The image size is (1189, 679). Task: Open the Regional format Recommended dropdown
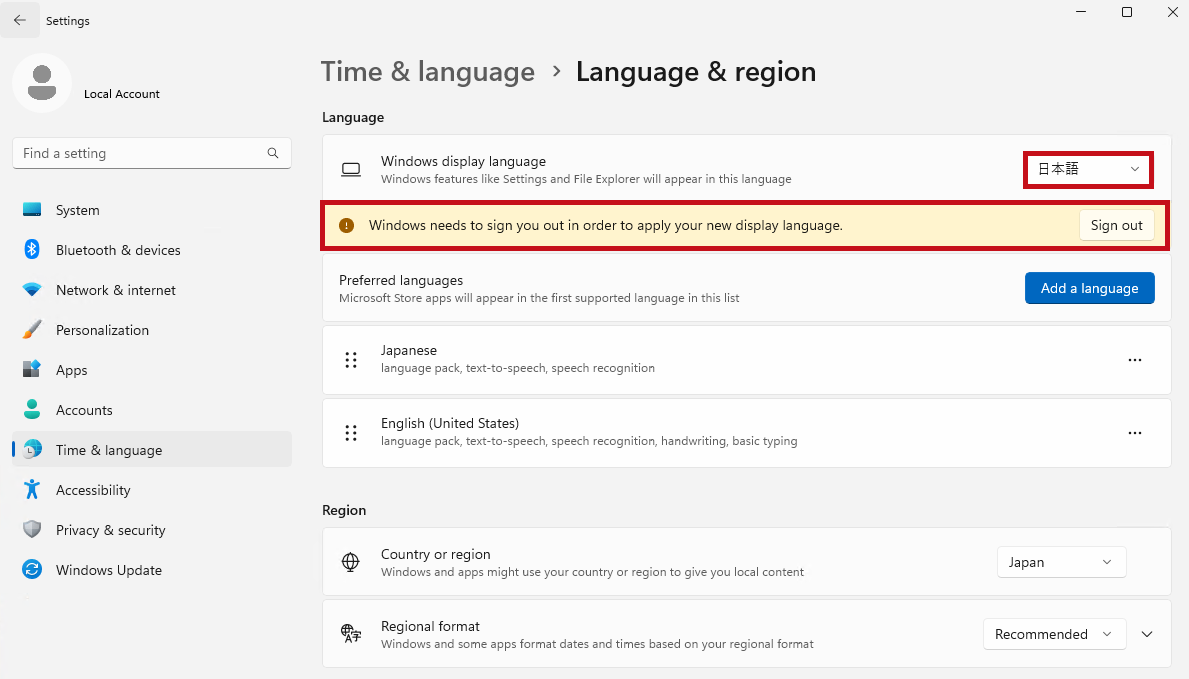[x=1053, y=634]
